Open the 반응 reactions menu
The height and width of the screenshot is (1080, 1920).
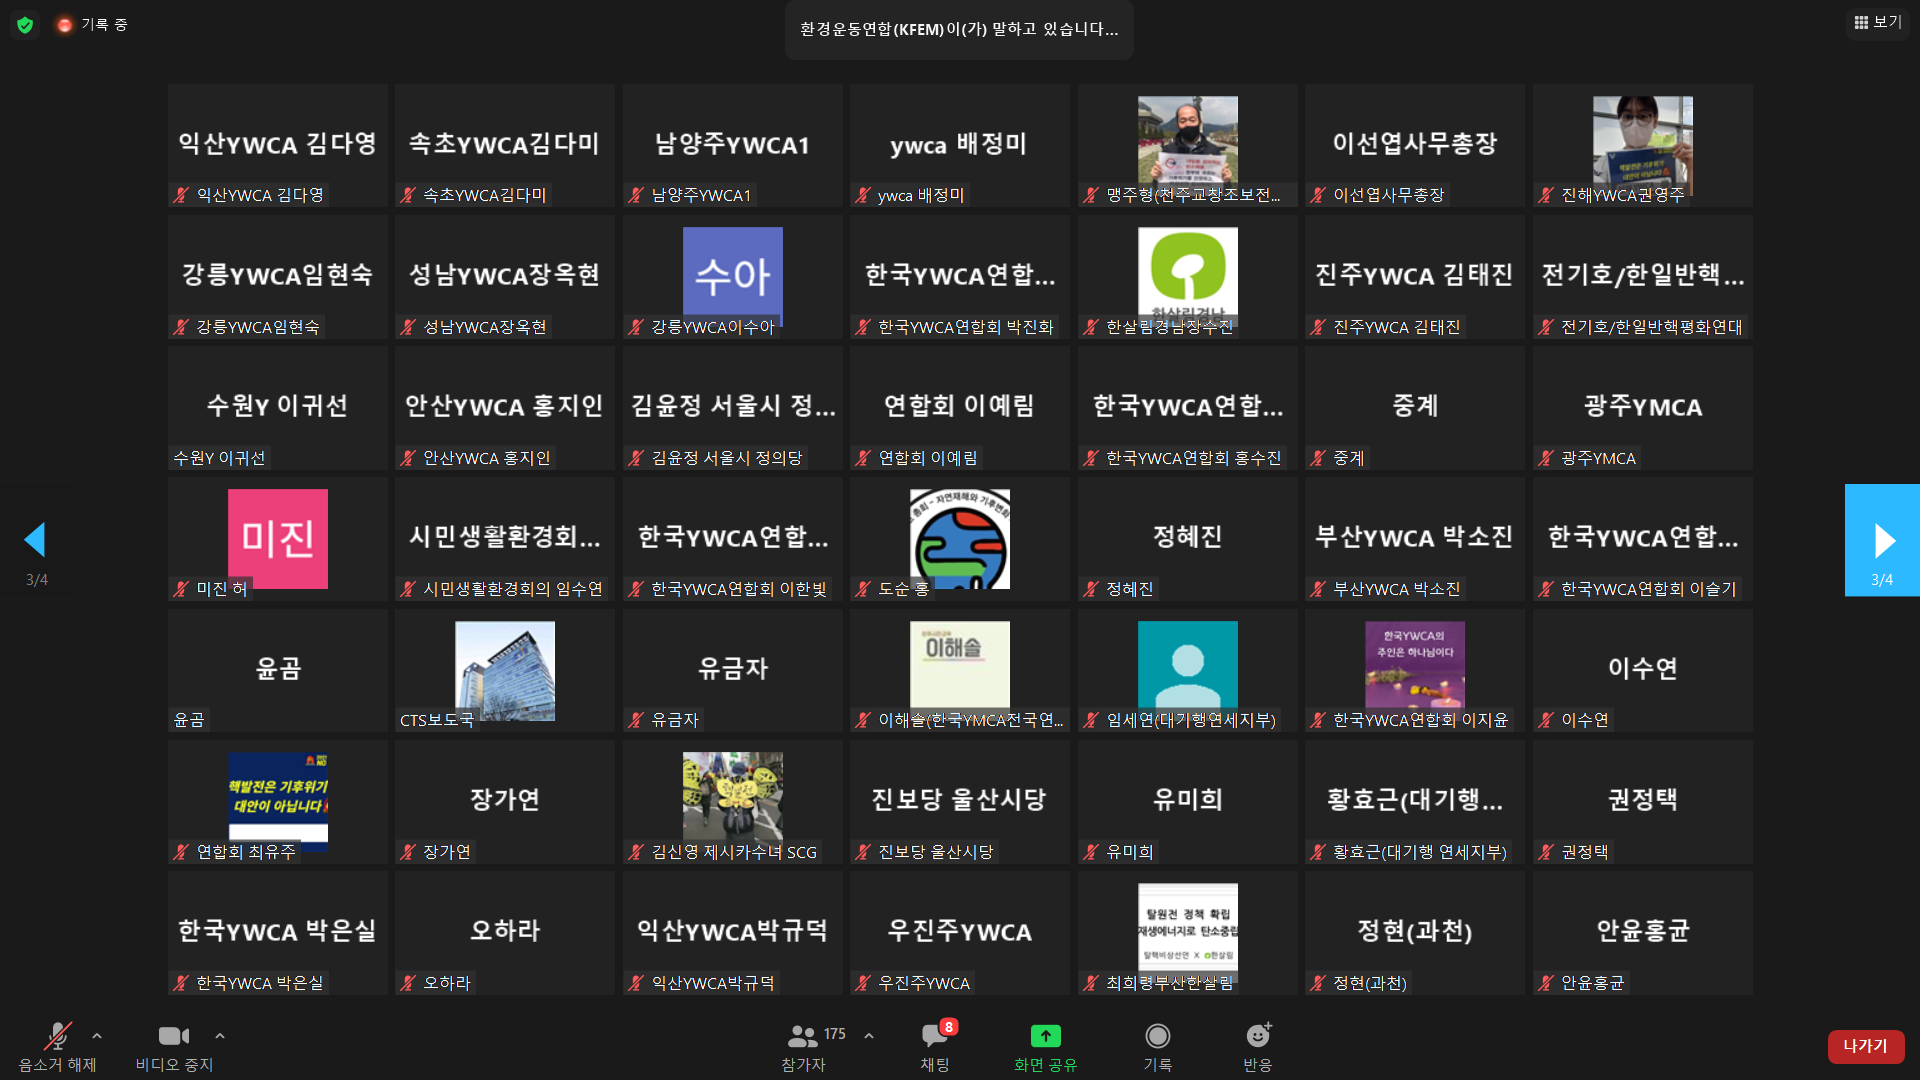point(1257,1046)
